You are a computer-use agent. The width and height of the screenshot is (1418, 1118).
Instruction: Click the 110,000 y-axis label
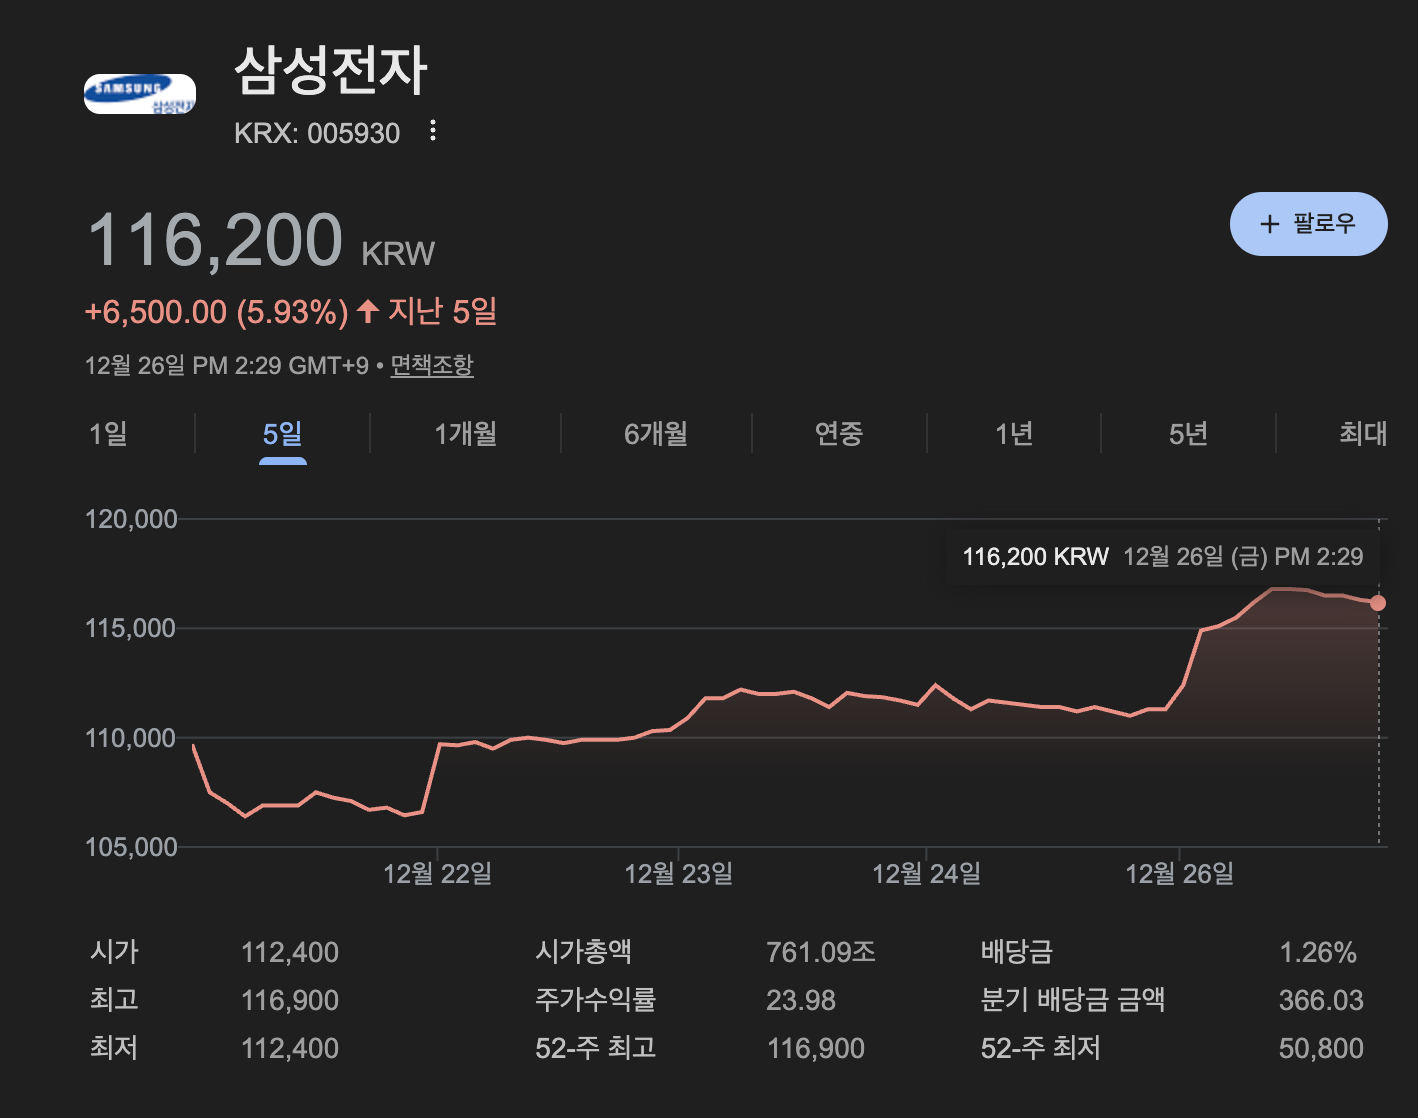point(131,738)
